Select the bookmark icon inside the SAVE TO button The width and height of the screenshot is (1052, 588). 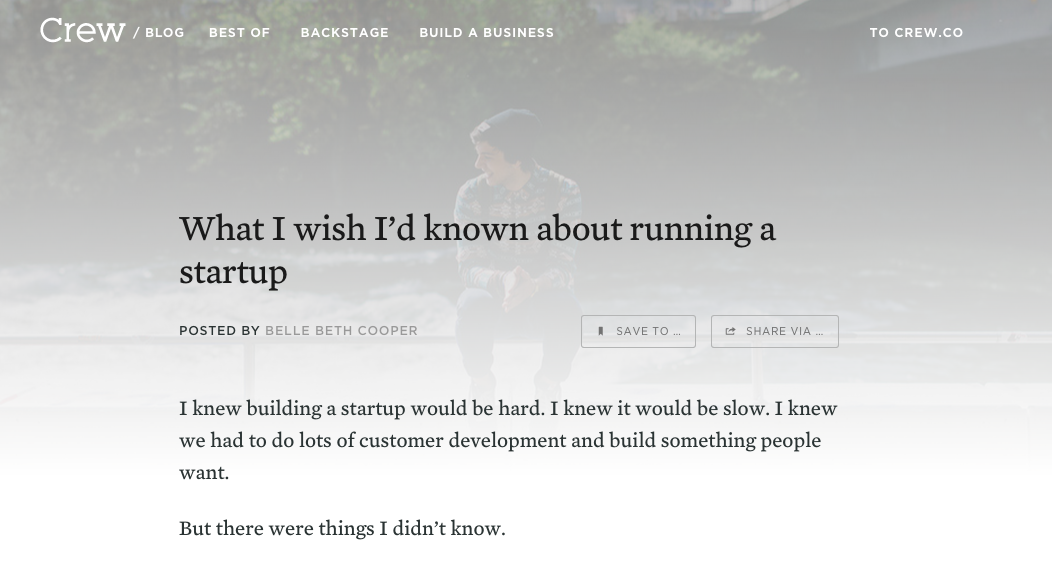point(601,331)
